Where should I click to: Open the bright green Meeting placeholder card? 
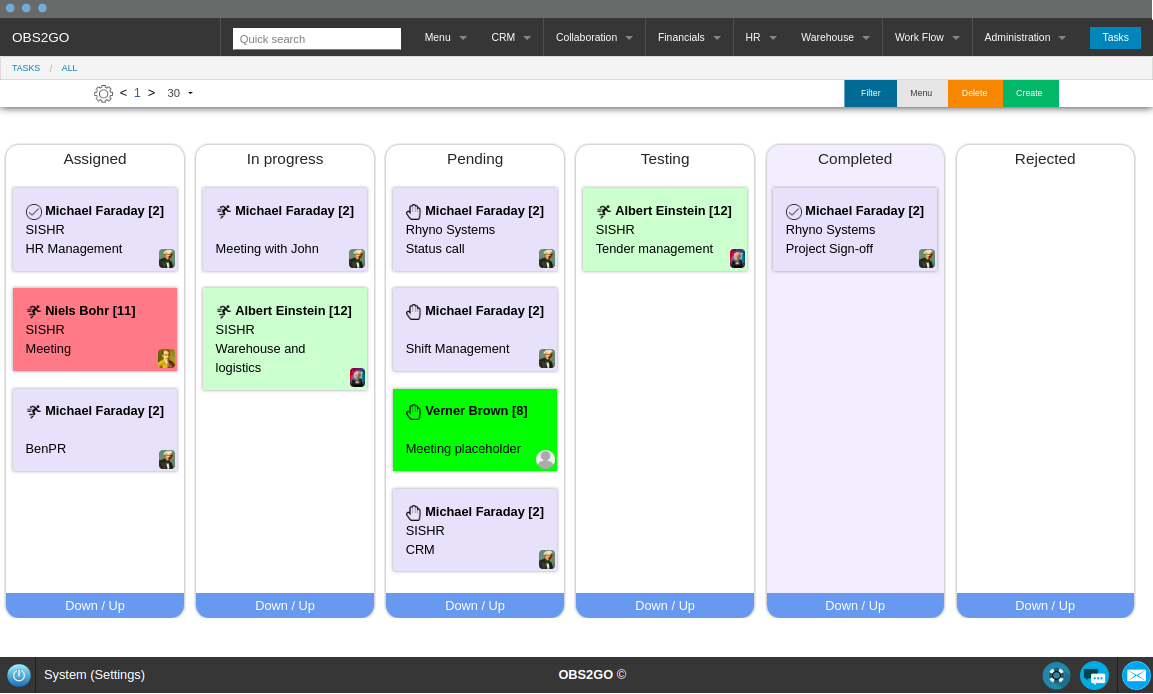click(x=475, y=430)
